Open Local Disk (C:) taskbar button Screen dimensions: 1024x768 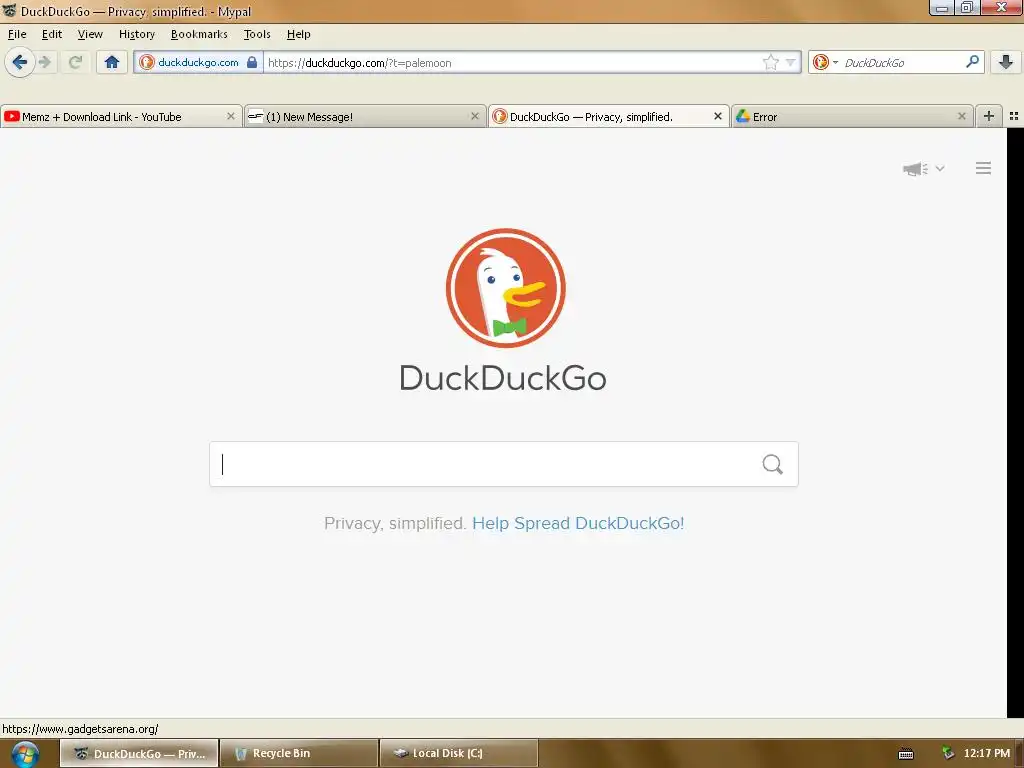click(459, 754)
